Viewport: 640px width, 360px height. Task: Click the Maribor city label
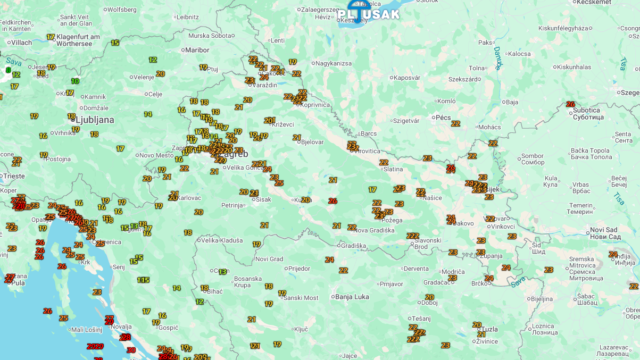197,50
